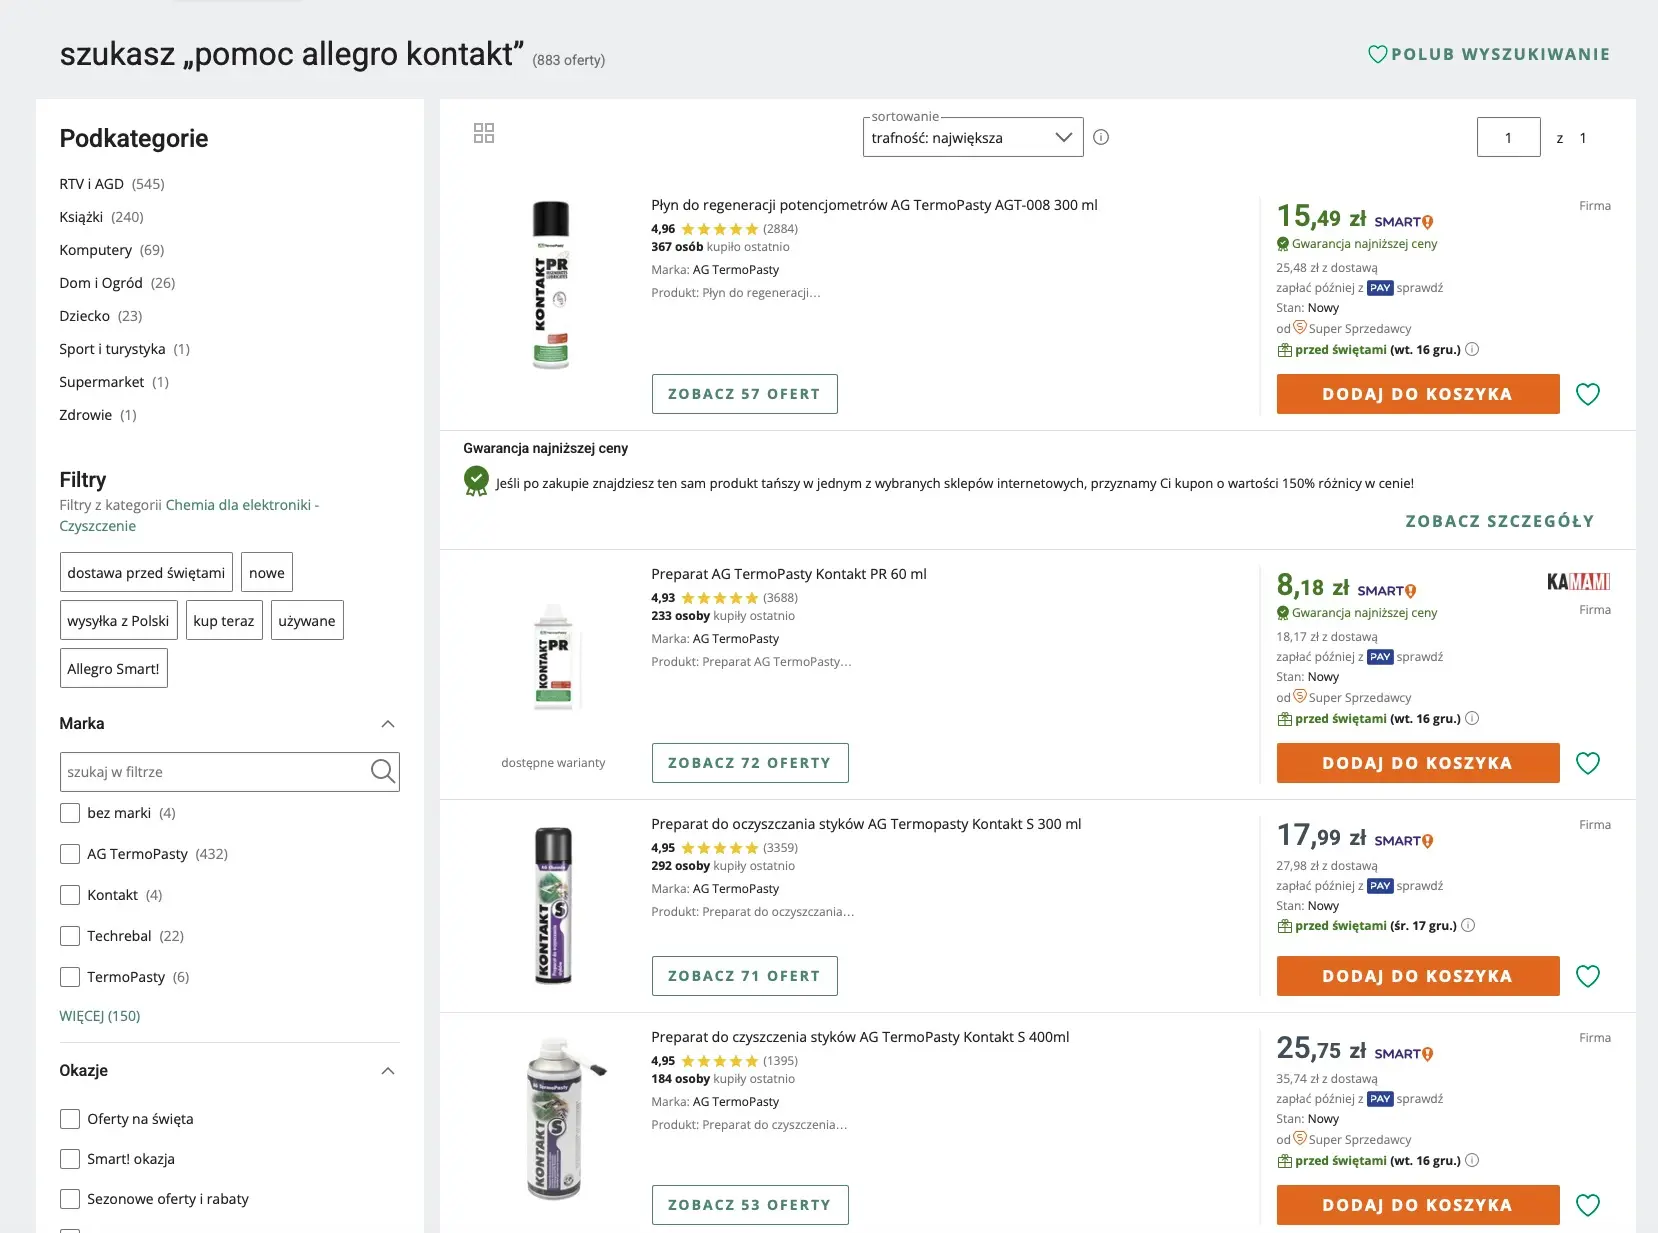Click the sorting info icon

(x=1101, y=138)
